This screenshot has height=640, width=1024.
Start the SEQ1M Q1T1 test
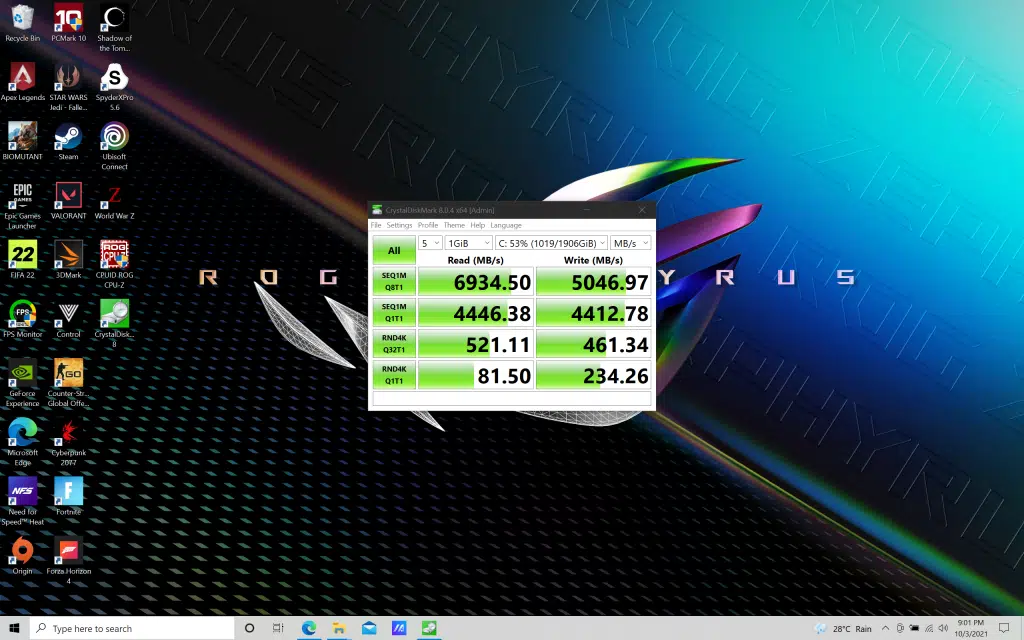tap(394, 313)
